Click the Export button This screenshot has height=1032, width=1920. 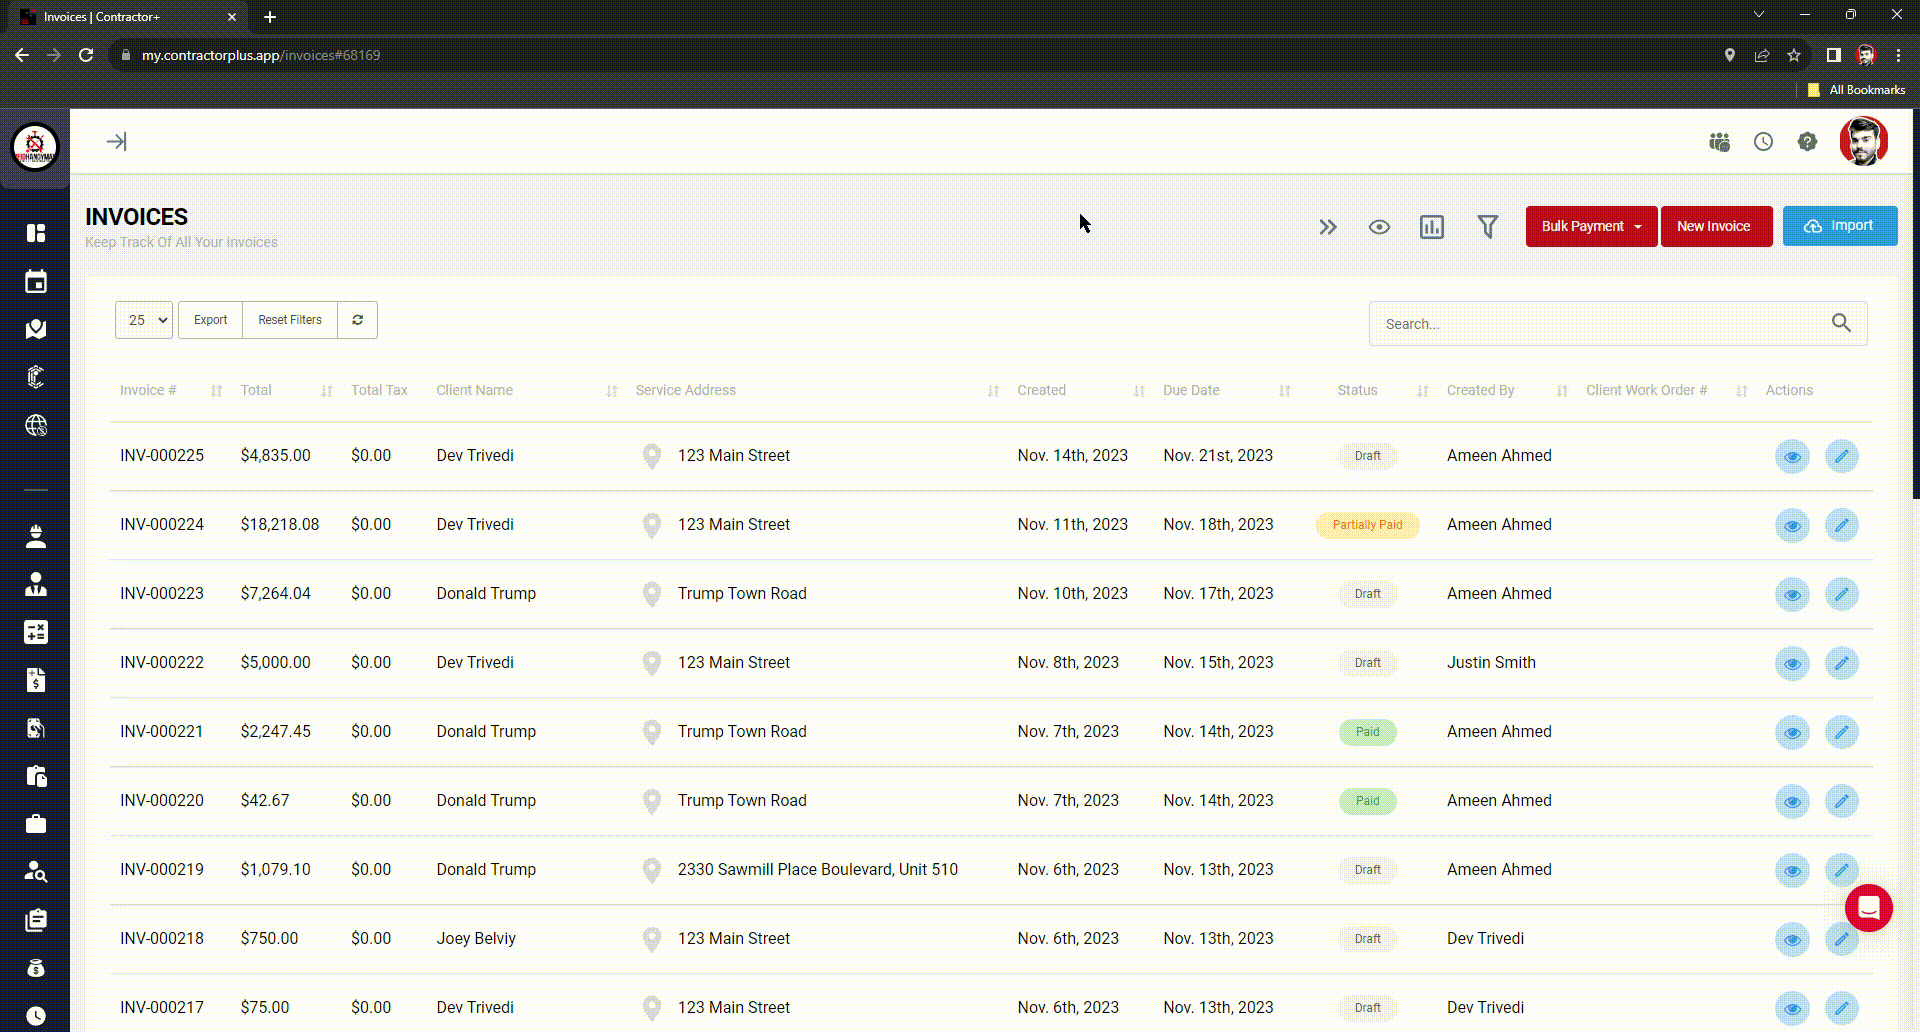[210, 320]
